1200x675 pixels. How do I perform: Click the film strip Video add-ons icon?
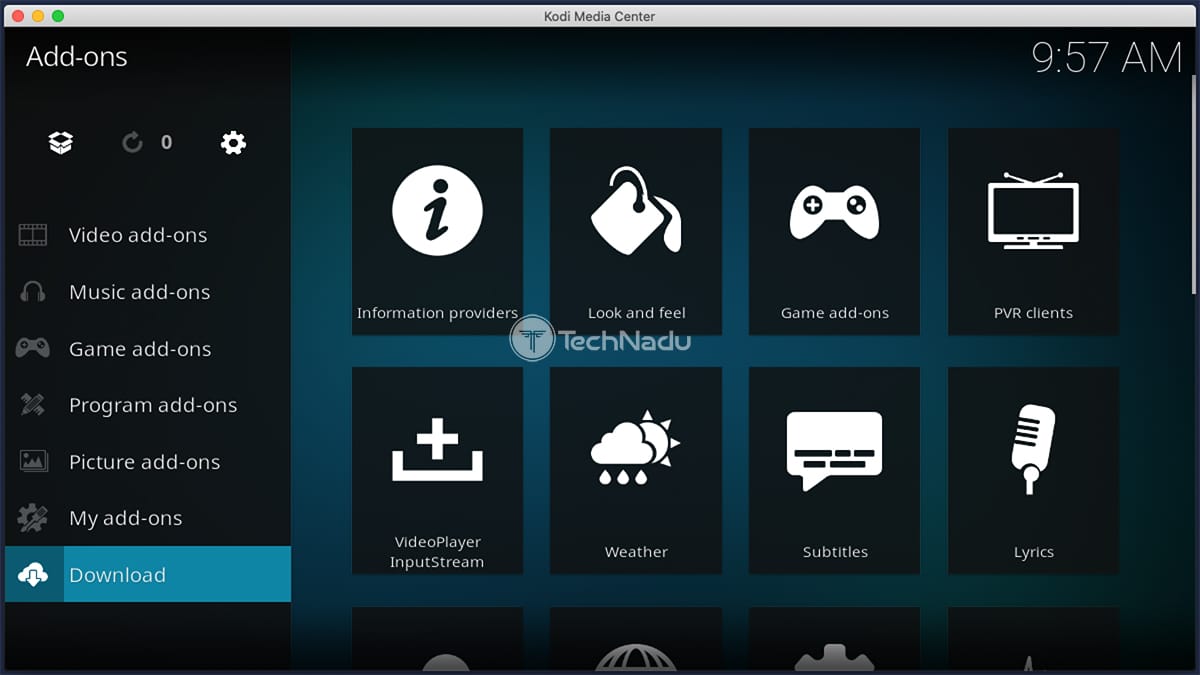click(33, 235)
